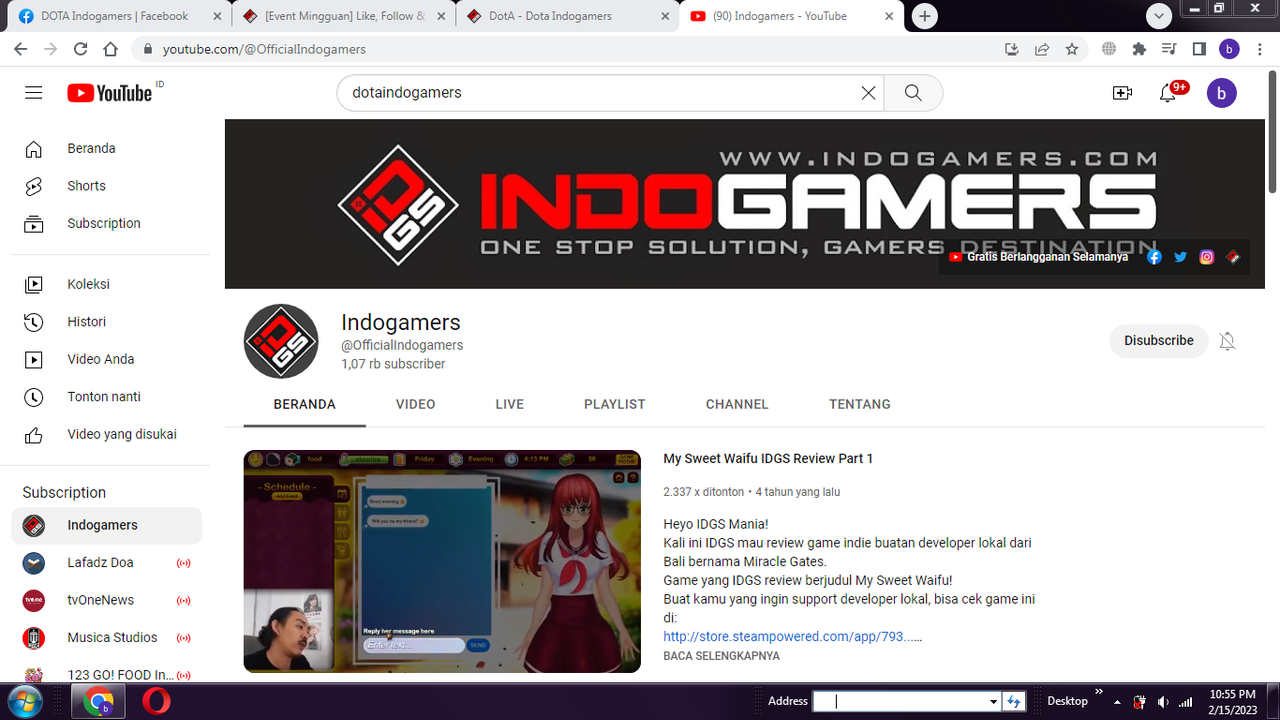The width and height of the screenshot is (1280, 720).
Task: Select Indogamers in the subscription list
Action: point(107,525)
